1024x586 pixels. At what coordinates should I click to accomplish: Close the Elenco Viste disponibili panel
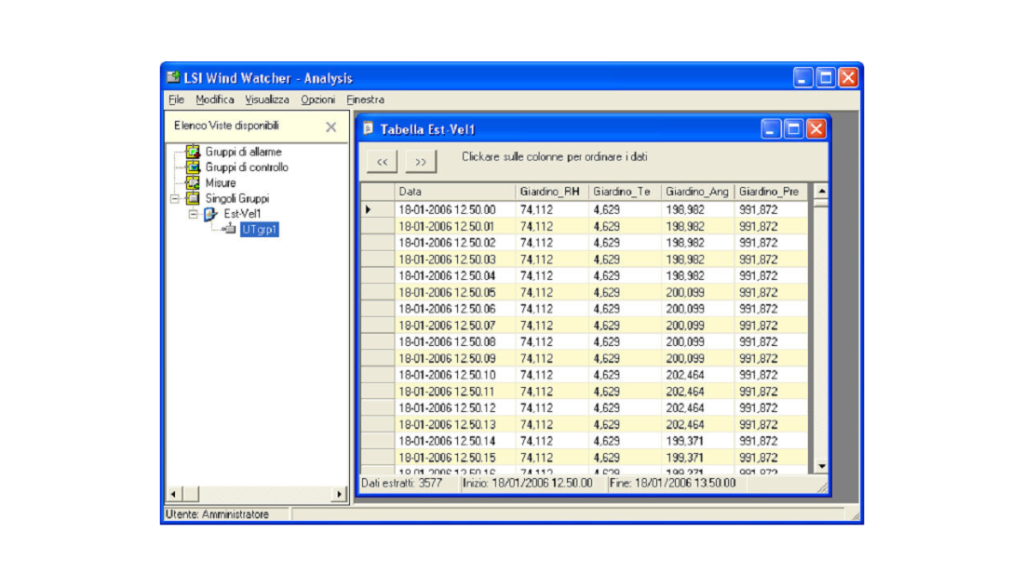(x=331, y=127)
